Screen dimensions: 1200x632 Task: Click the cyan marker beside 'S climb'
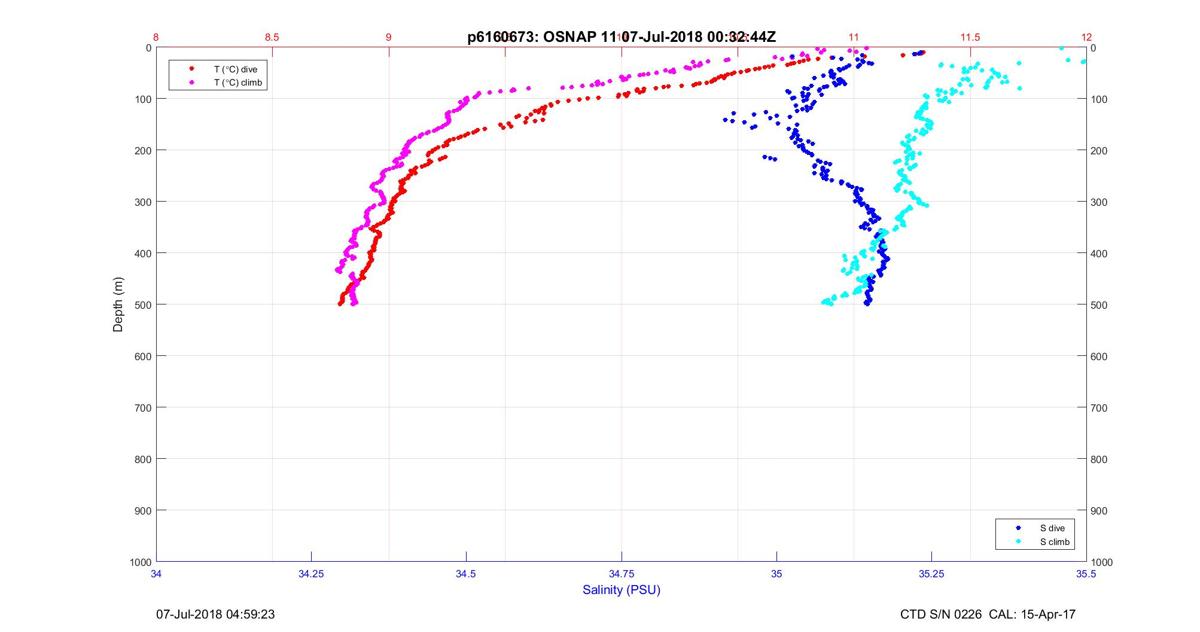(1017, 541)
